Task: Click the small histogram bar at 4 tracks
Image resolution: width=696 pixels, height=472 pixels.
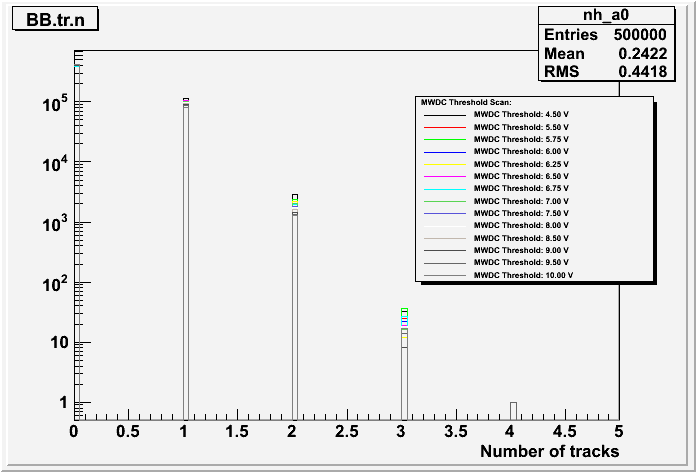Action: pos(513,411)
